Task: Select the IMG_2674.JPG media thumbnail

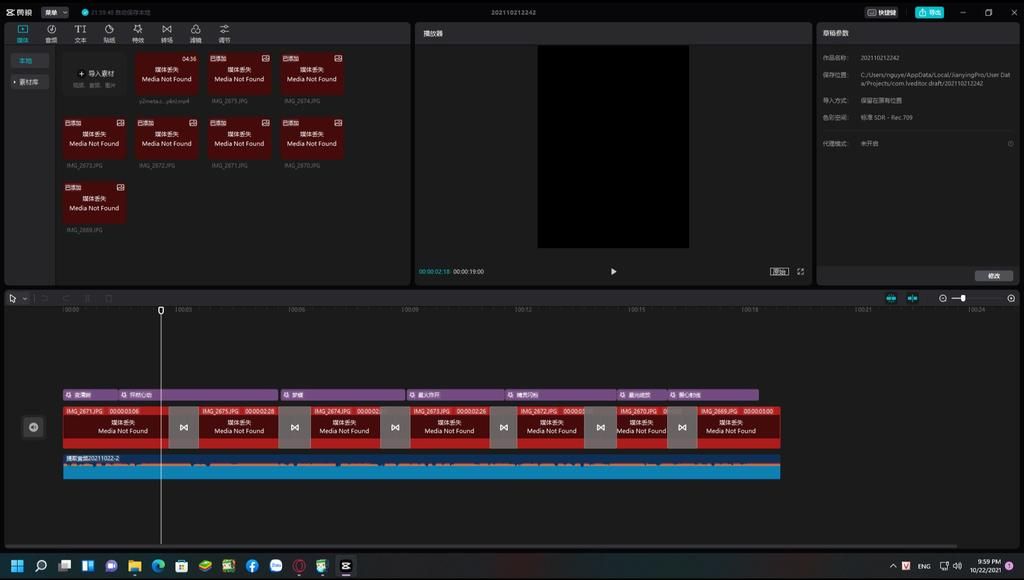Action: tap(312, 74)
